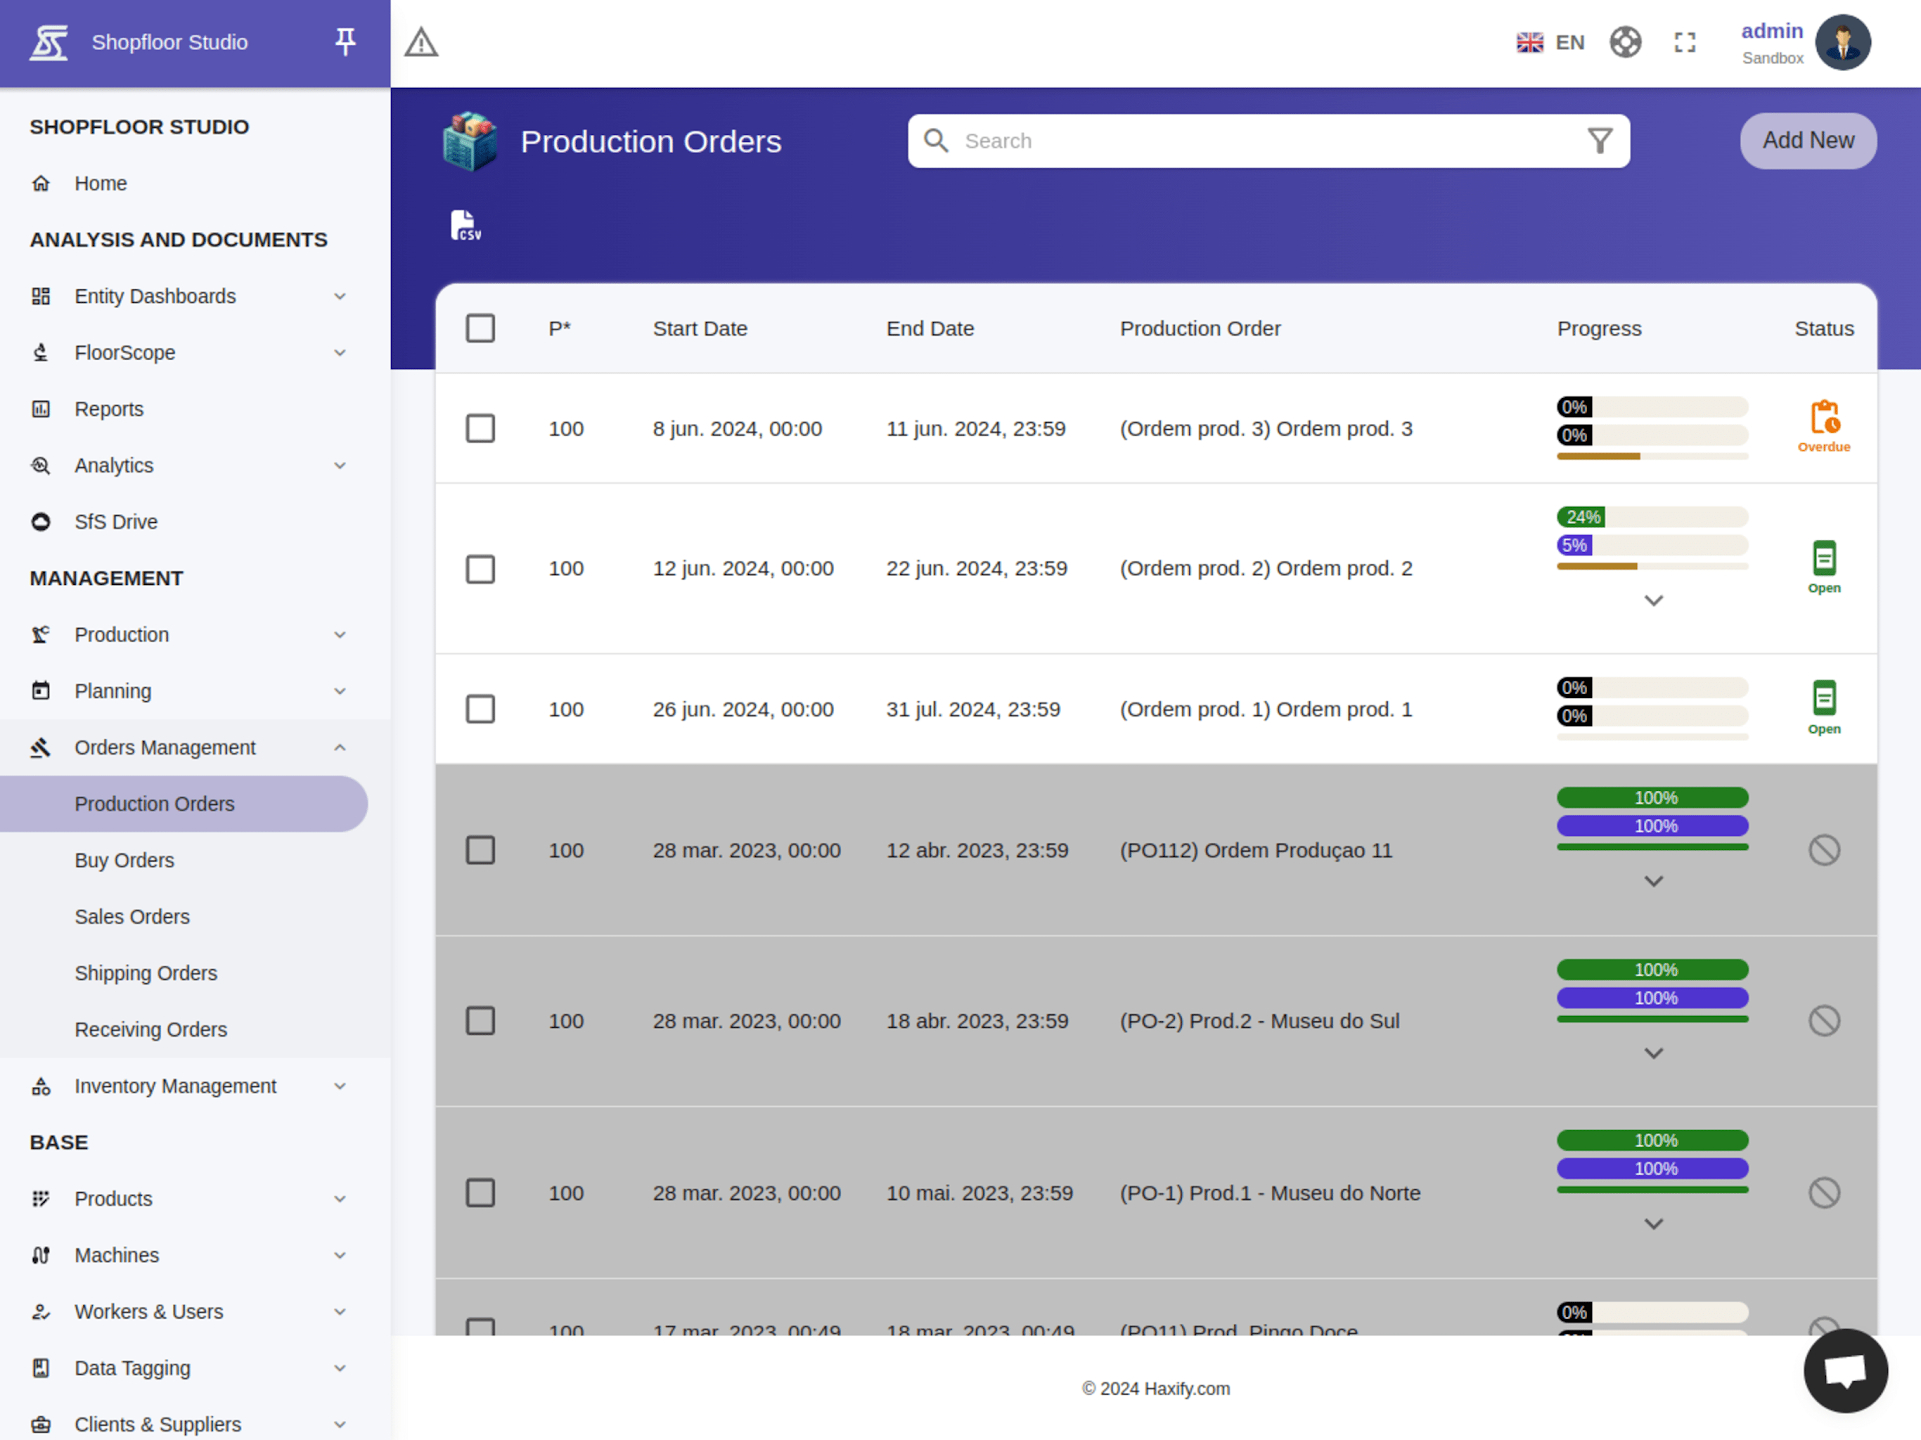Tick checkbox for PO112 Ordem Produçao 11

tap(480, 850)
